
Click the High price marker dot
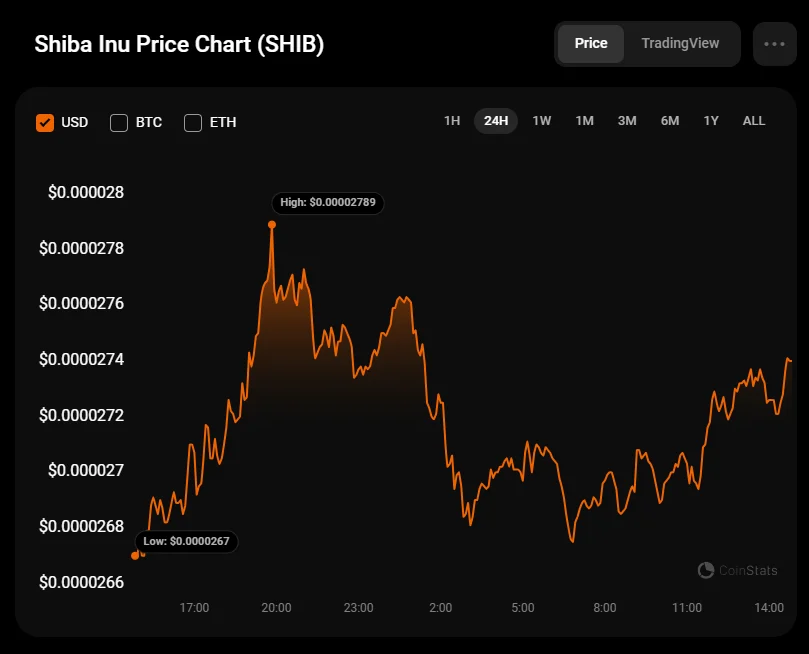(x=272, y=224)
